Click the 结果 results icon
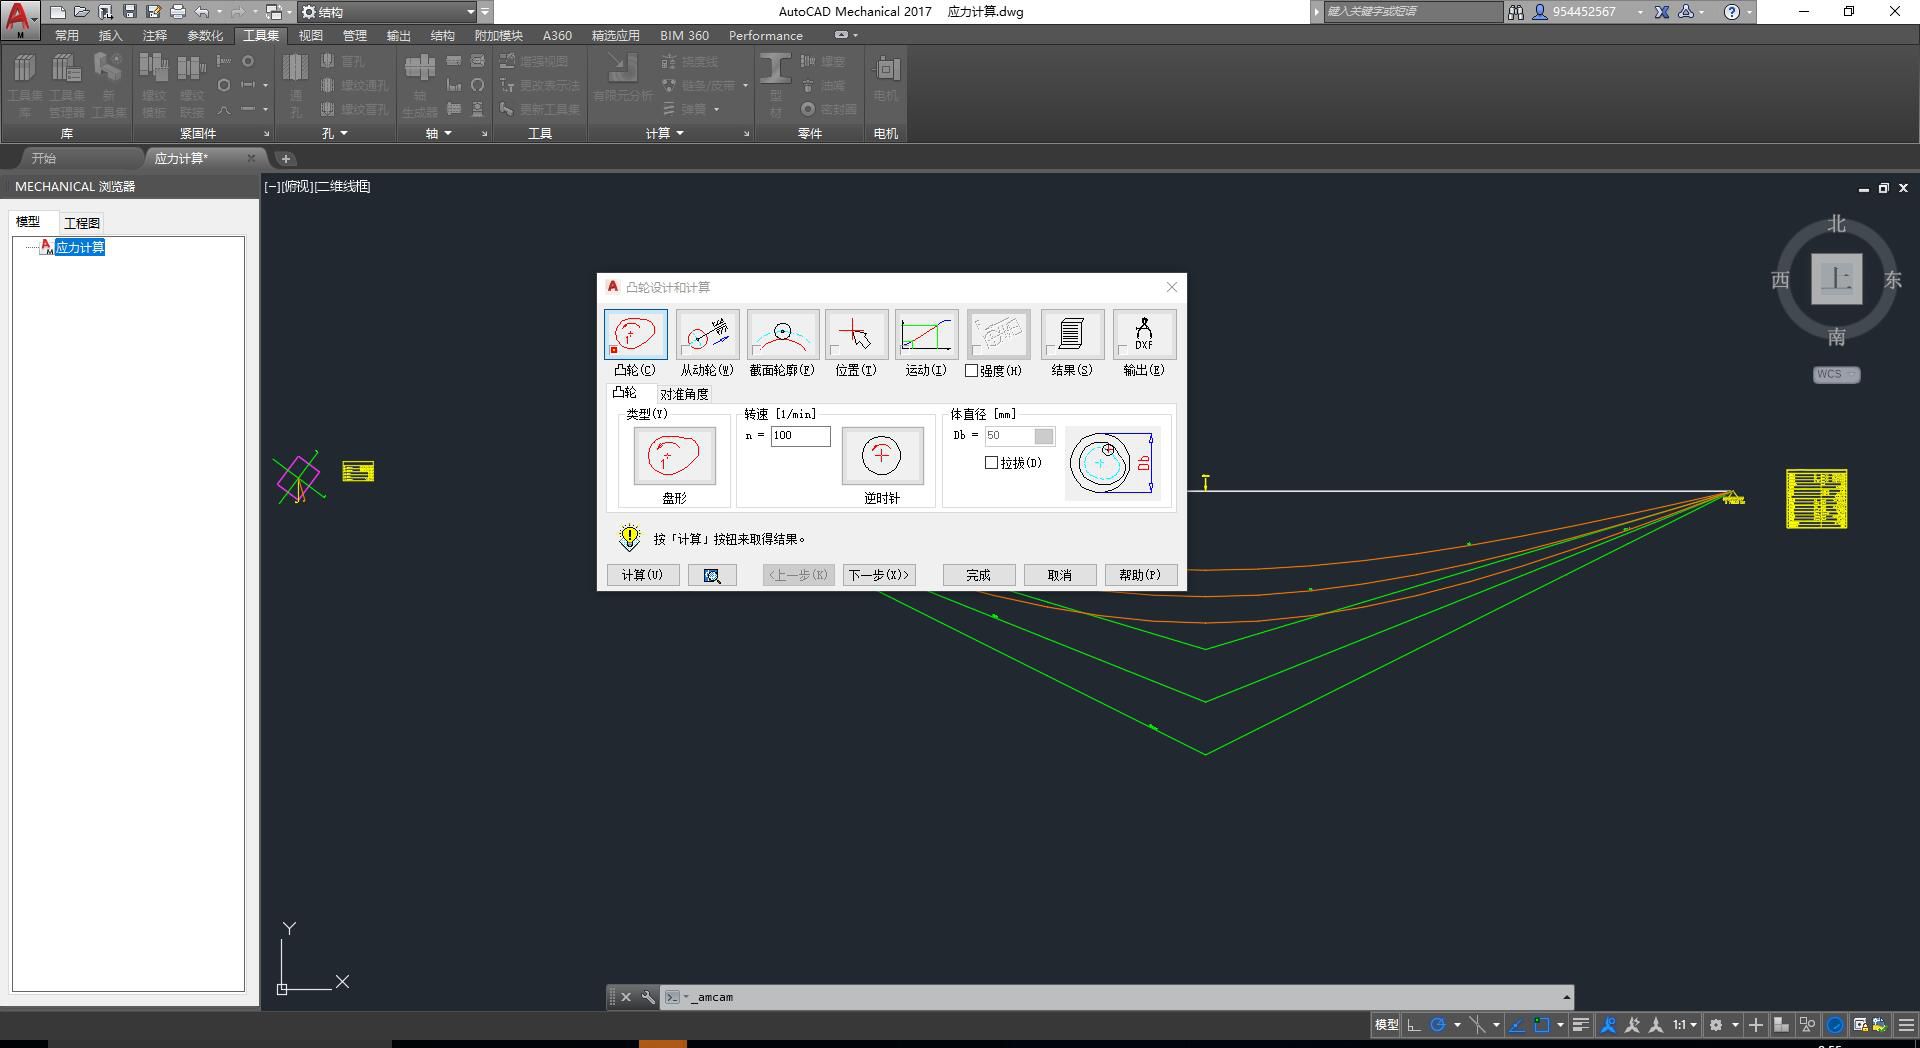Image resolution: width=1920 pixels, height=1048 pixels. click(1071, 335)
